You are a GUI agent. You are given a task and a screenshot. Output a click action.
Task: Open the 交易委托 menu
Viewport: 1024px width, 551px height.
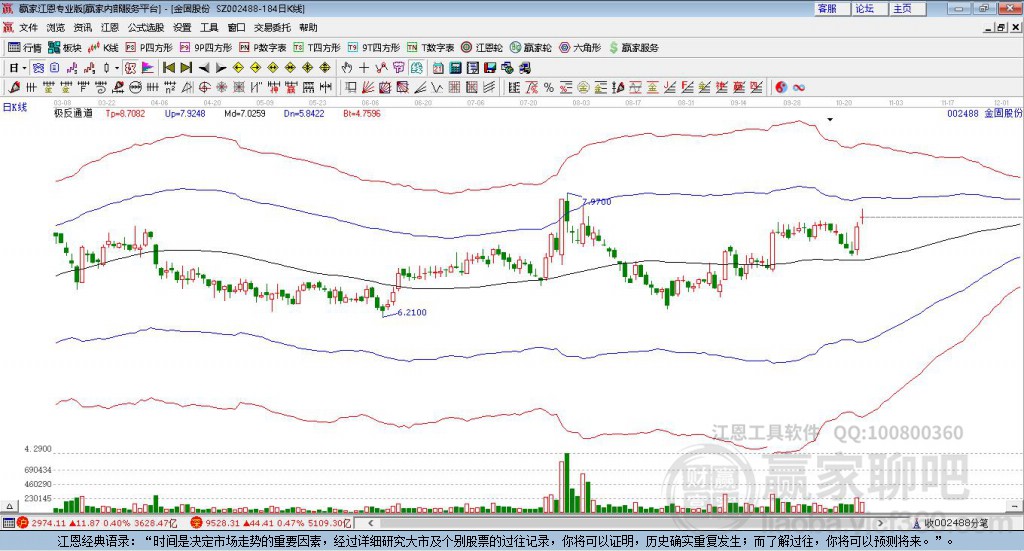(x=272, y=27)
